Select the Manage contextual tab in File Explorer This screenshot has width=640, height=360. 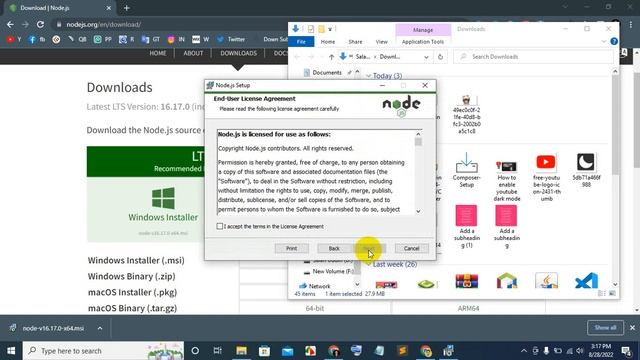click(x=423, y=30)
